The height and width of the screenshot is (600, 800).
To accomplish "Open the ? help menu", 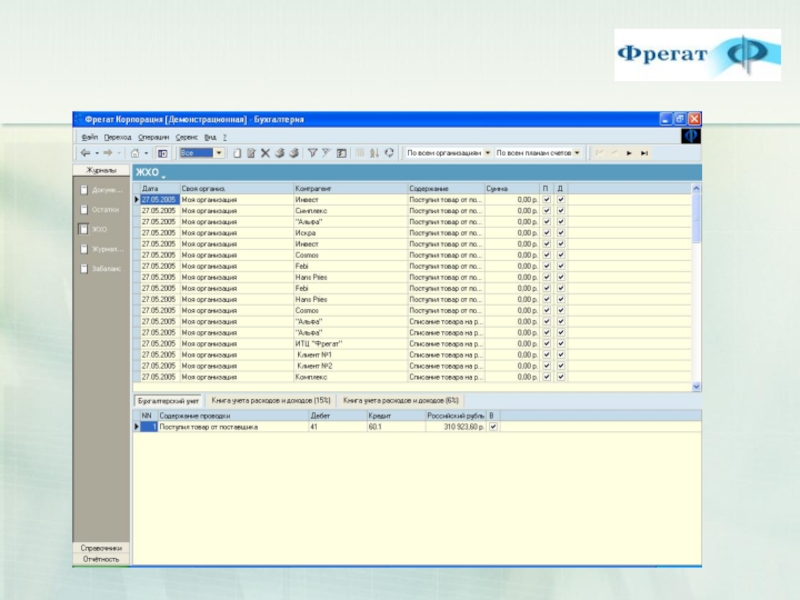I will tap(224, 137).
